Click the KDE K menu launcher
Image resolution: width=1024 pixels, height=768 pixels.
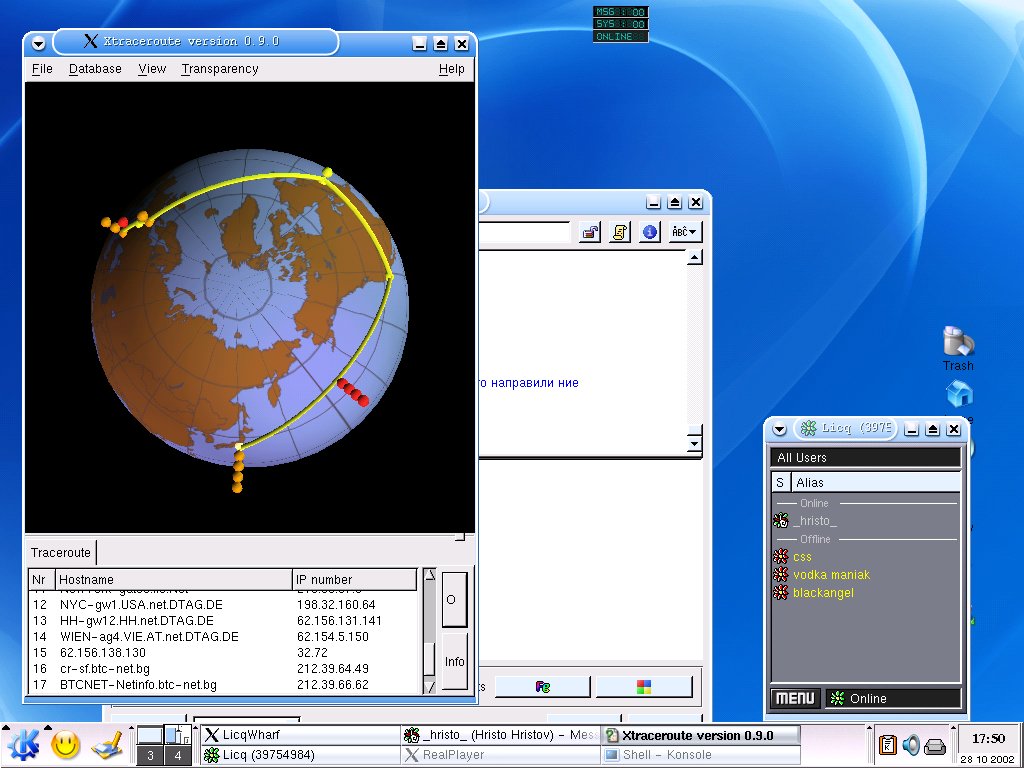(x=23, y=743)
